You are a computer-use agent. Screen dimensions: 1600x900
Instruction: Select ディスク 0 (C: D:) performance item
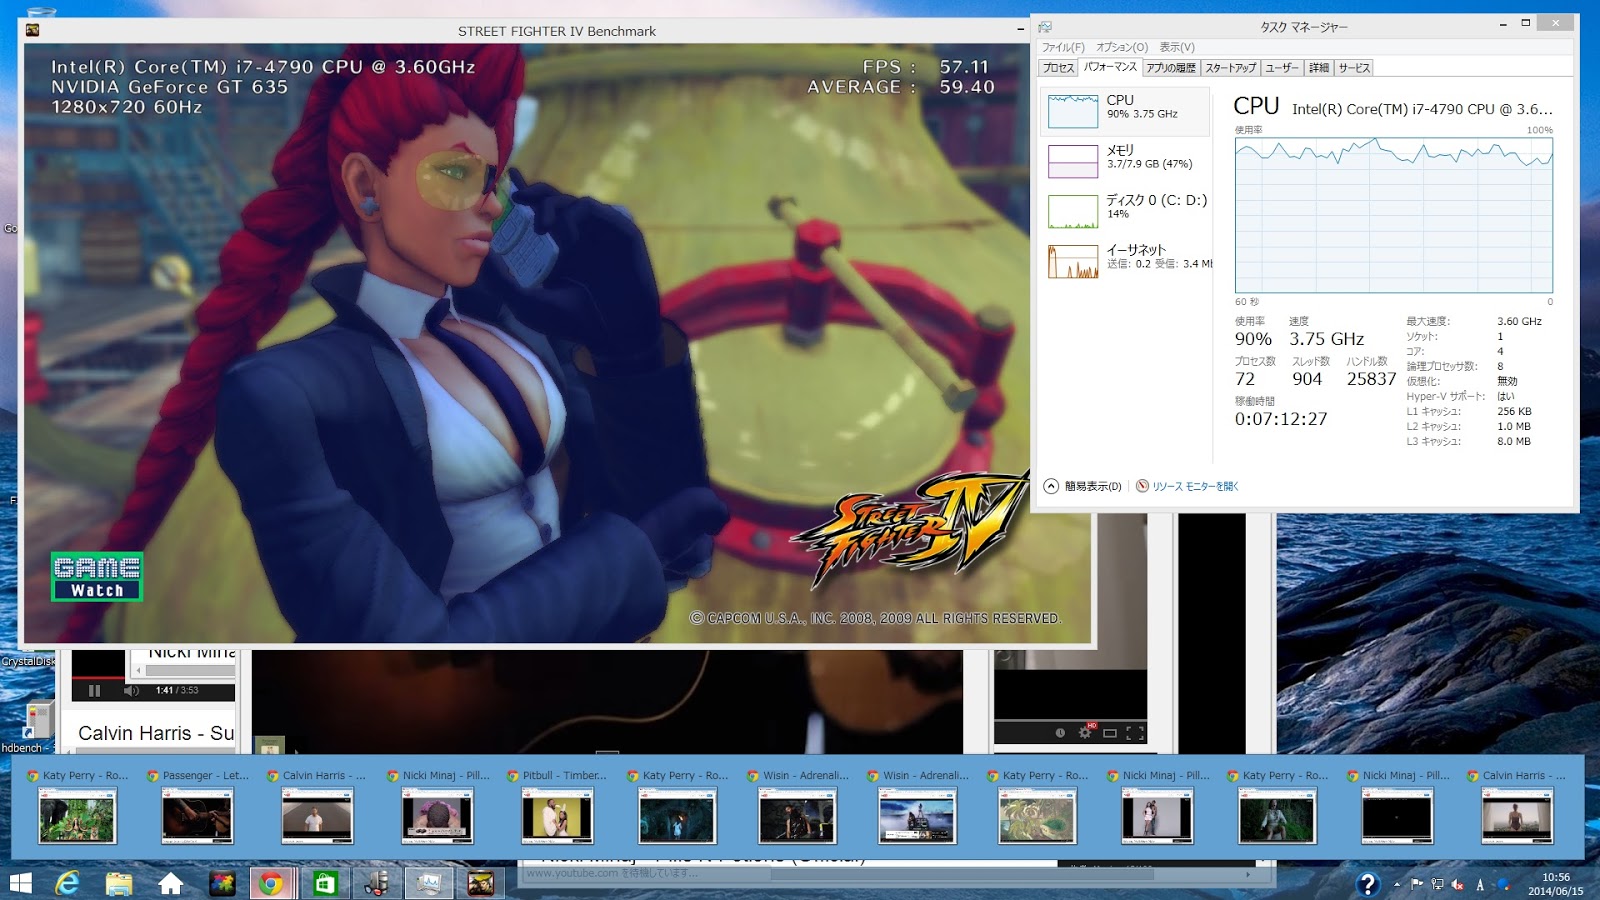pos(1125,211)
